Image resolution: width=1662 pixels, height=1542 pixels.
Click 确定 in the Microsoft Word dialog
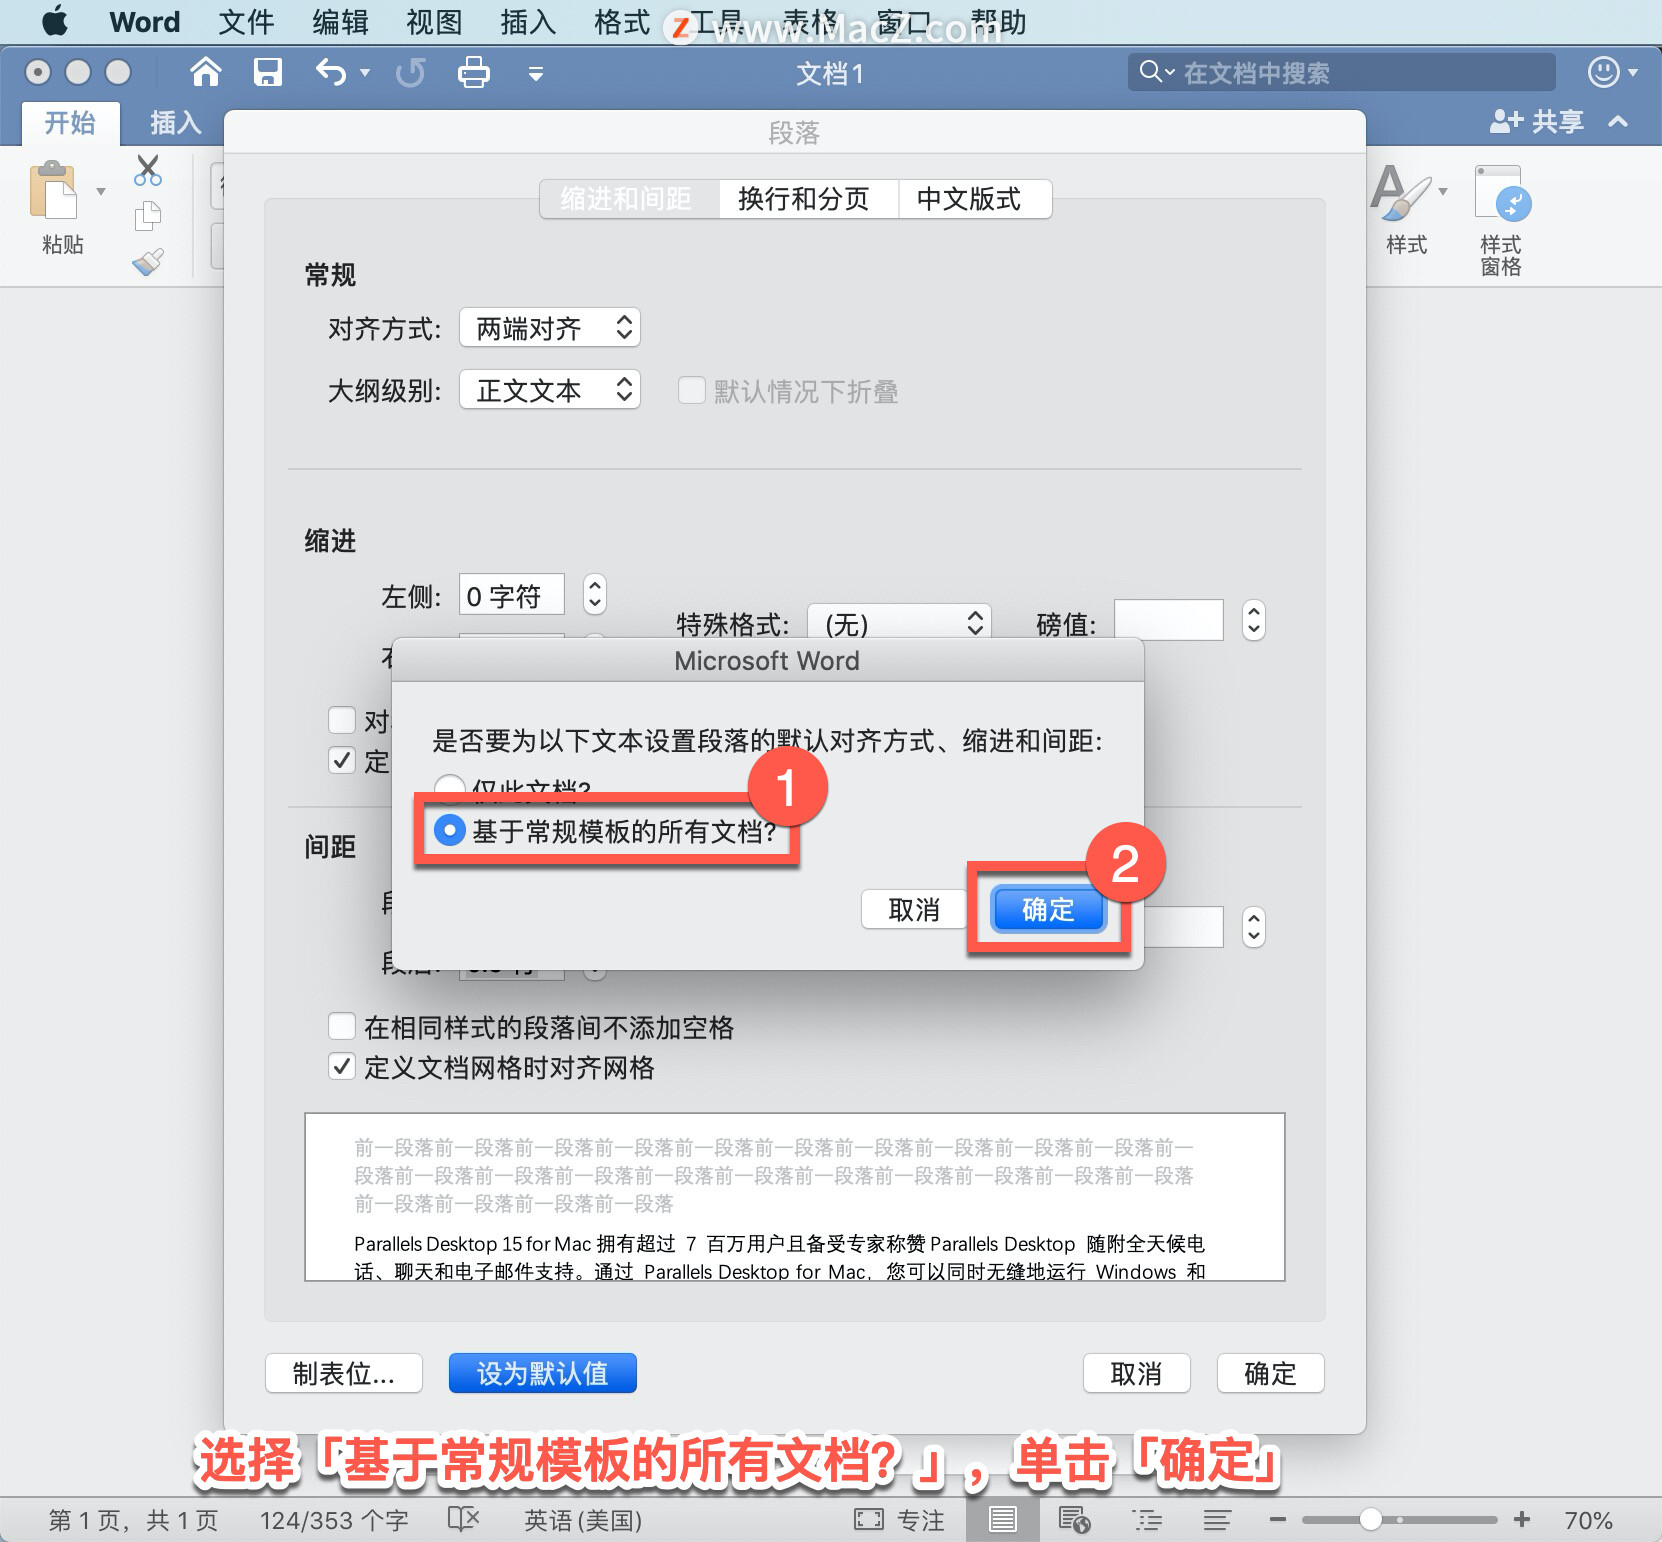pyautogui.click(x=1048, y=909)
